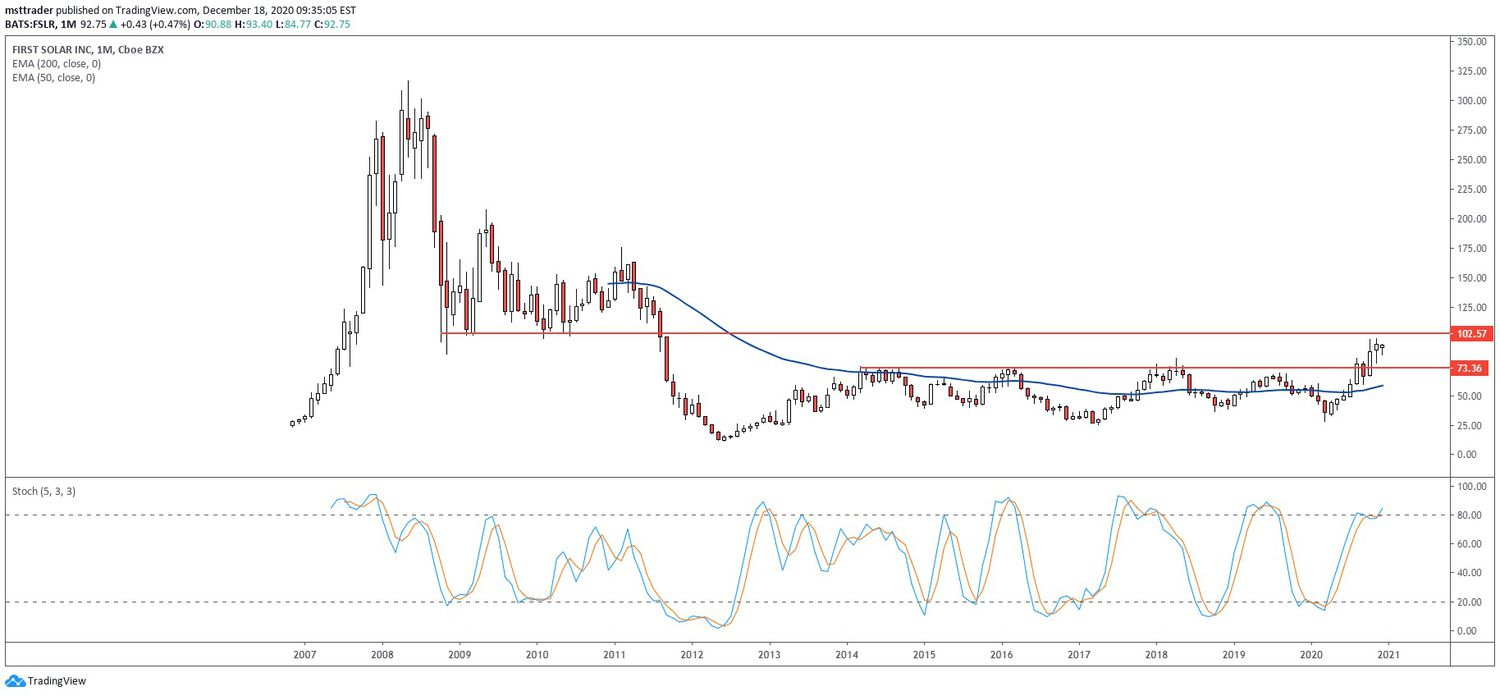Select the 73.36 red price label
1500x696 pixels.
pos(1472,368)
